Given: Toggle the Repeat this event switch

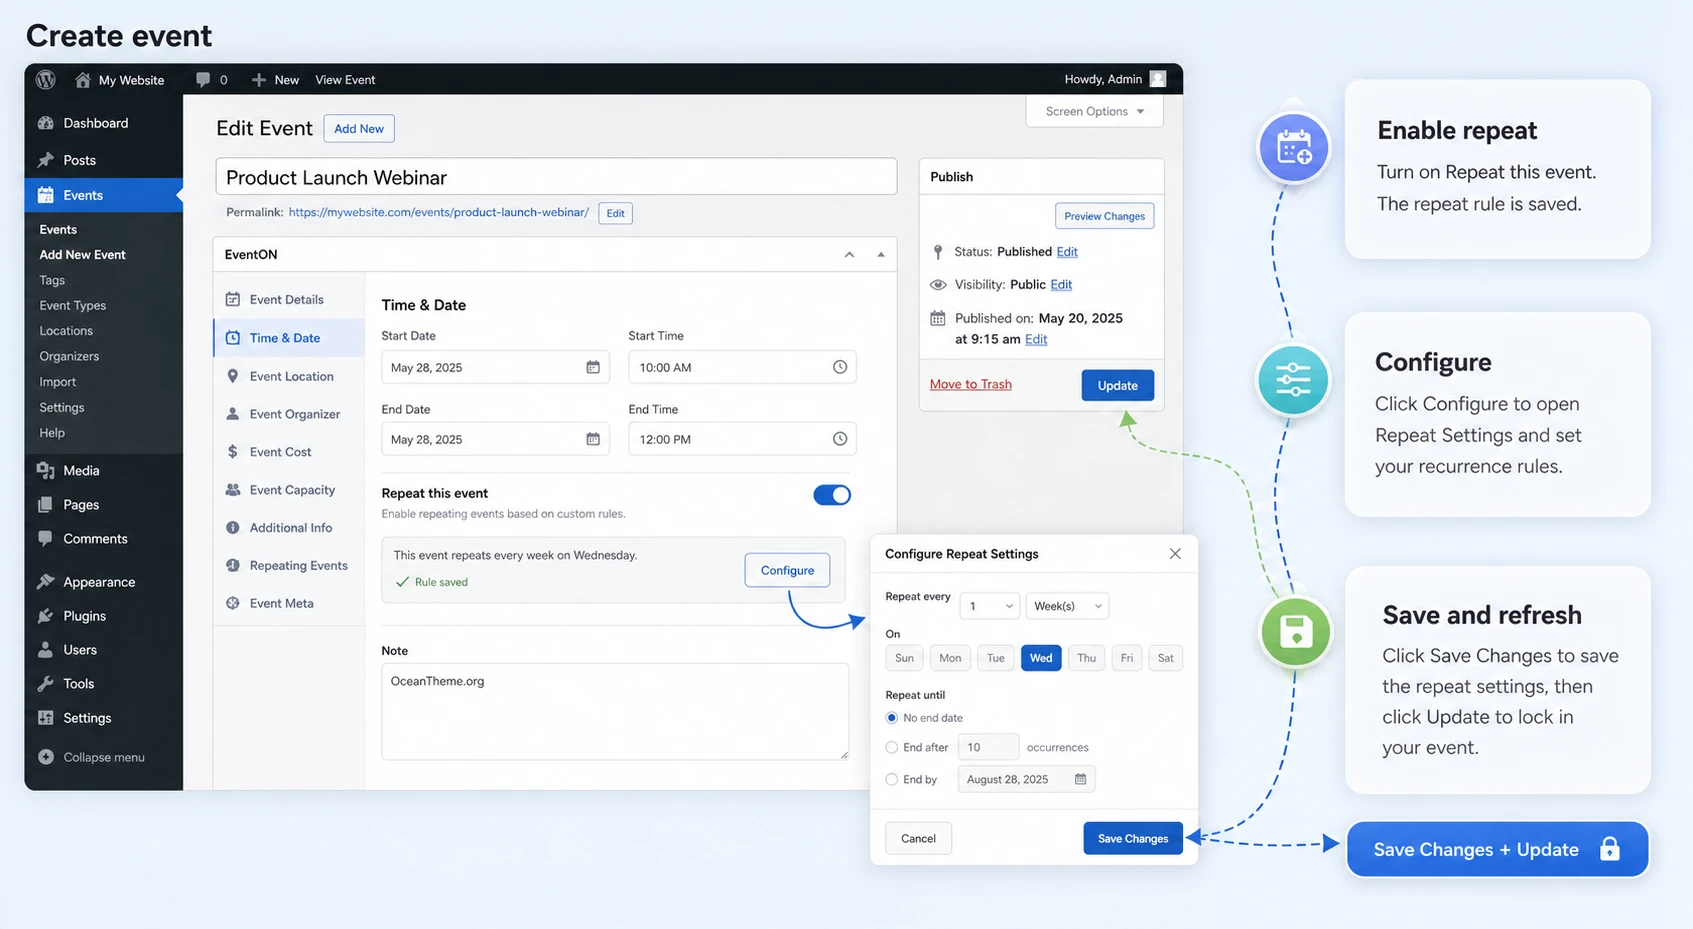Looking at the screenshot, I should 832,495.
